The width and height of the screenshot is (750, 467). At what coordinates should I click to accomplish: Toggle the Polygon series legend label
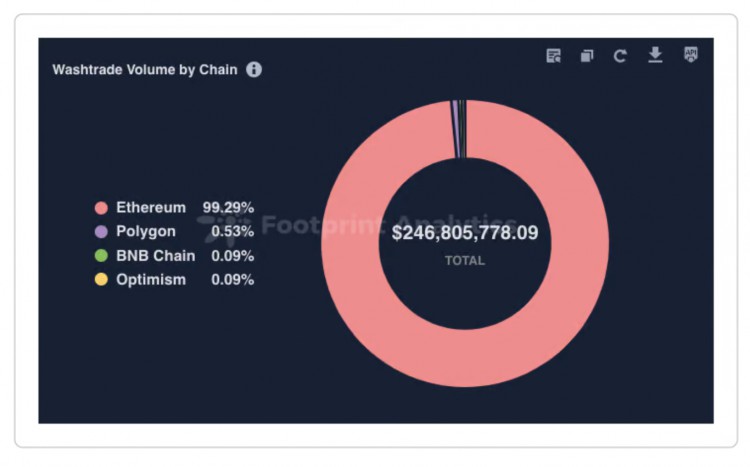click(x=146, y=232)
